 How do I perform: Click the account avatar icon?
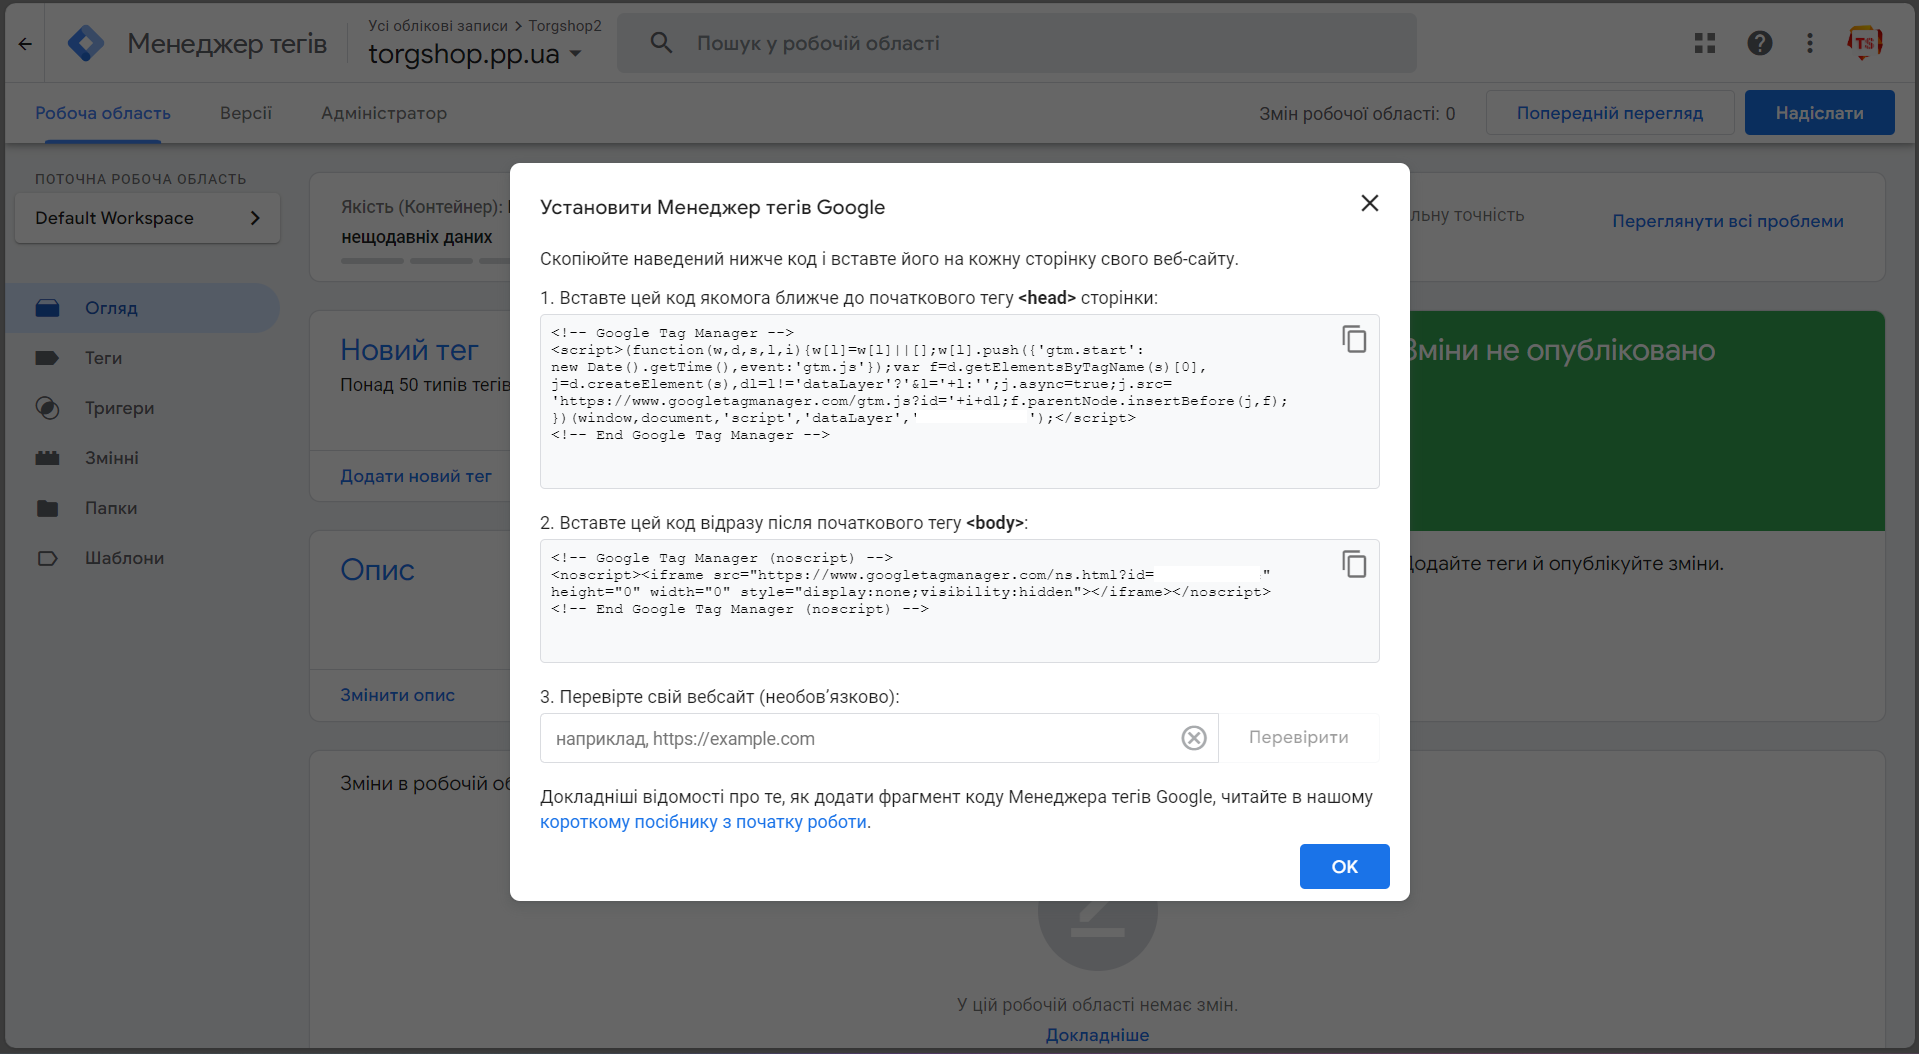tap(1864, 43)
